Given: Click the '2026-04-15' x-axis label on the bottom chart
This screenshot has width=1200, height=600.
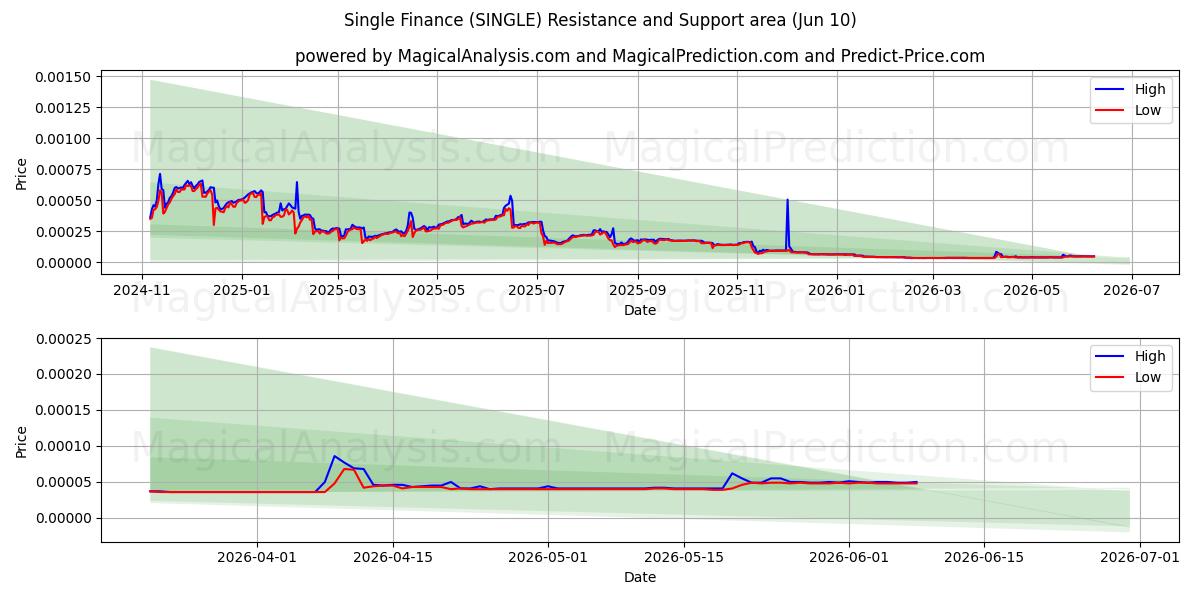Looking at the screenshot, I should click(393, 557).
